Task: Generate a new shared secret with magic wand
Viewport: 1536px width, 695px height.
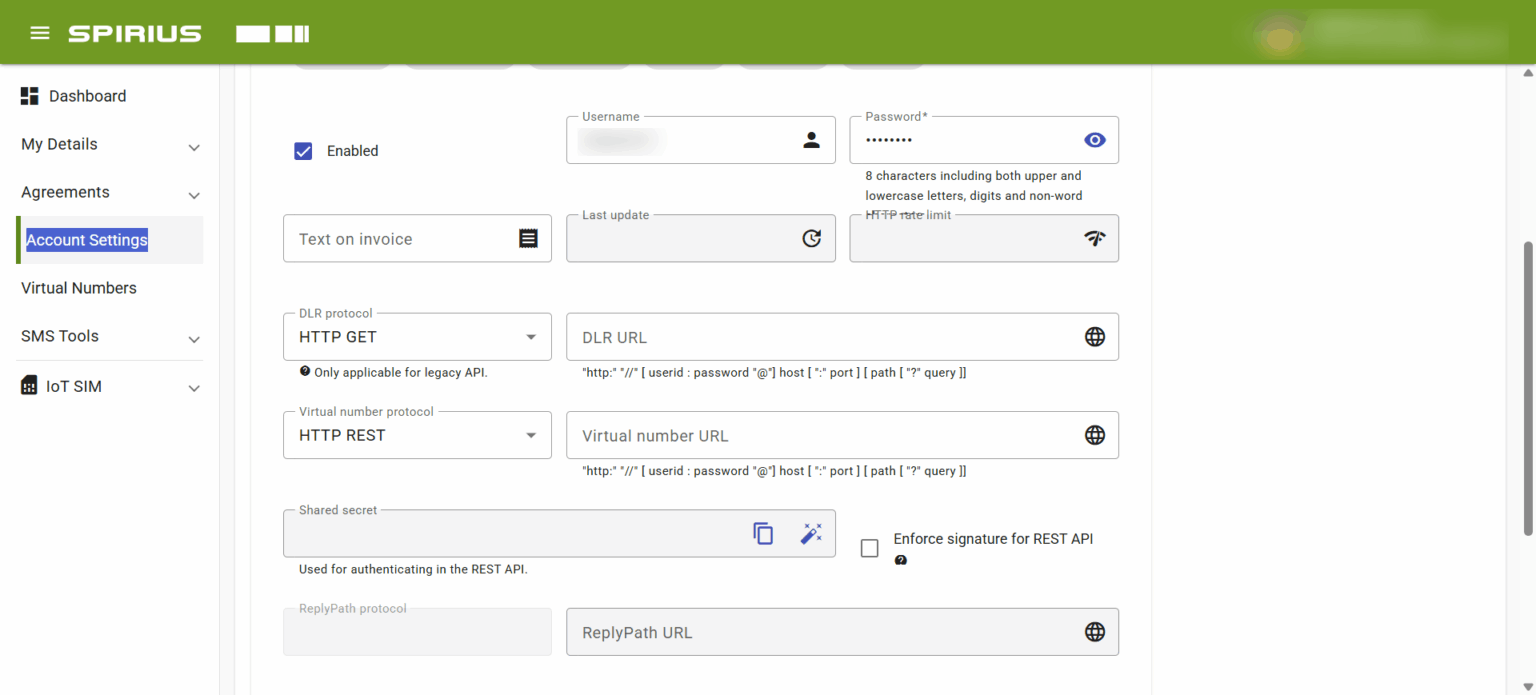Action: point(811,534)
